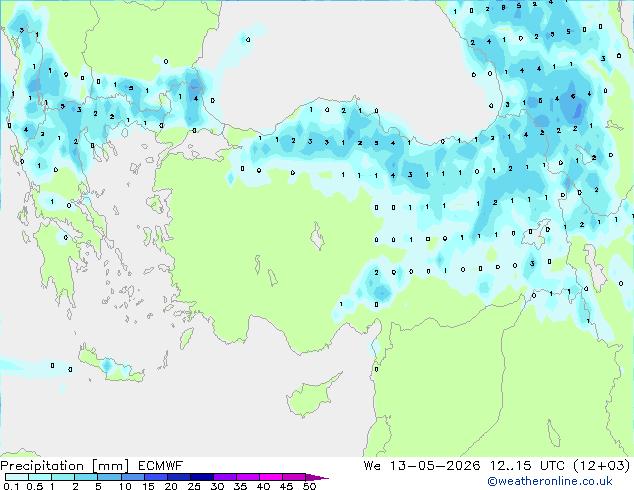Select the 5–10 mm legend swatch
Image resolution: width=634 pixels, height=490 pixels.
click(x=109, y=477)
